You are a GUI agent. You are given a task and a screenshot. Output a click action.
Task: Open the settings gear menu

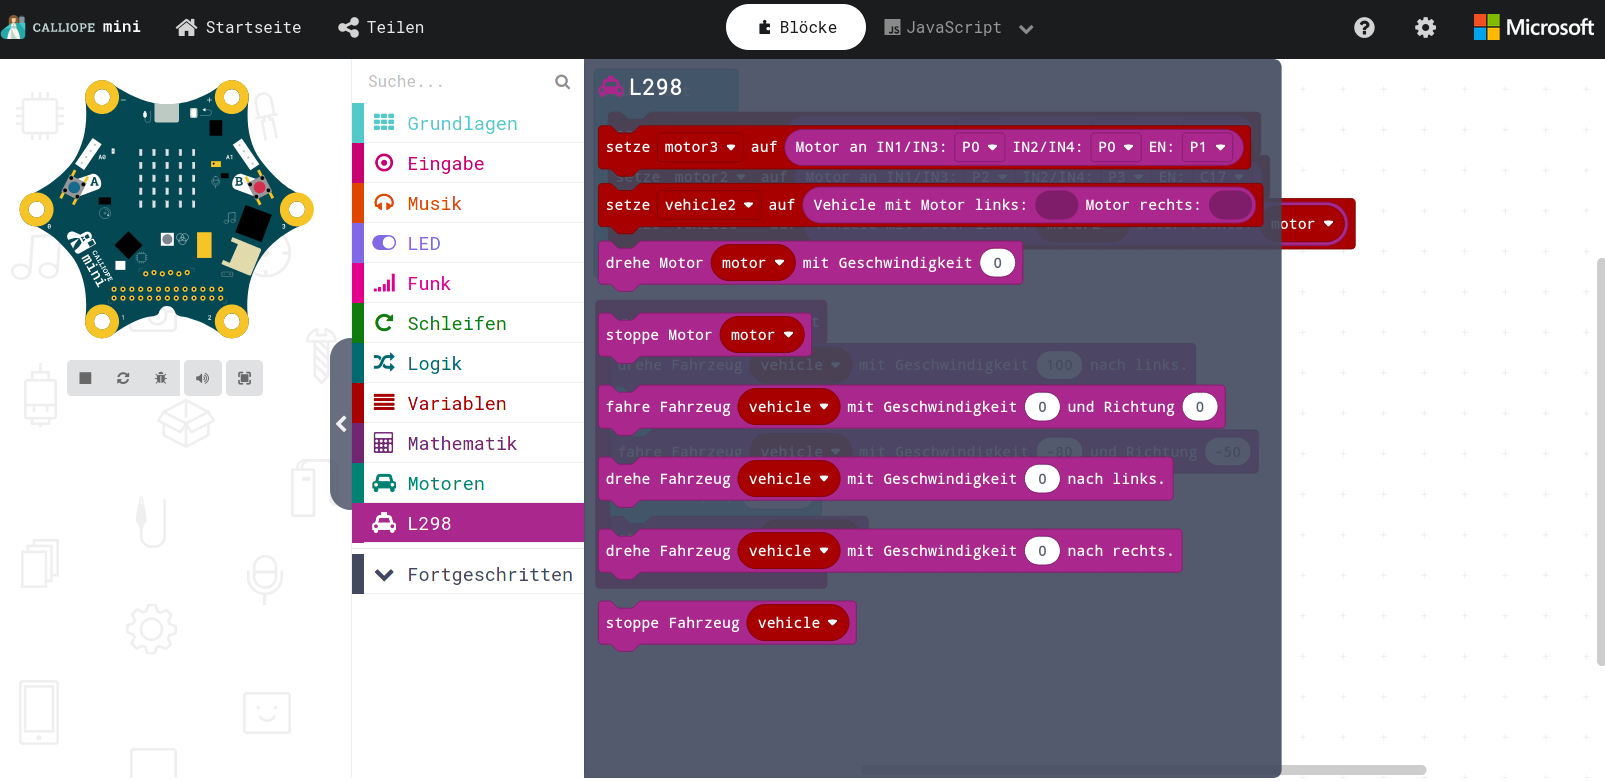click(1426, 28)
